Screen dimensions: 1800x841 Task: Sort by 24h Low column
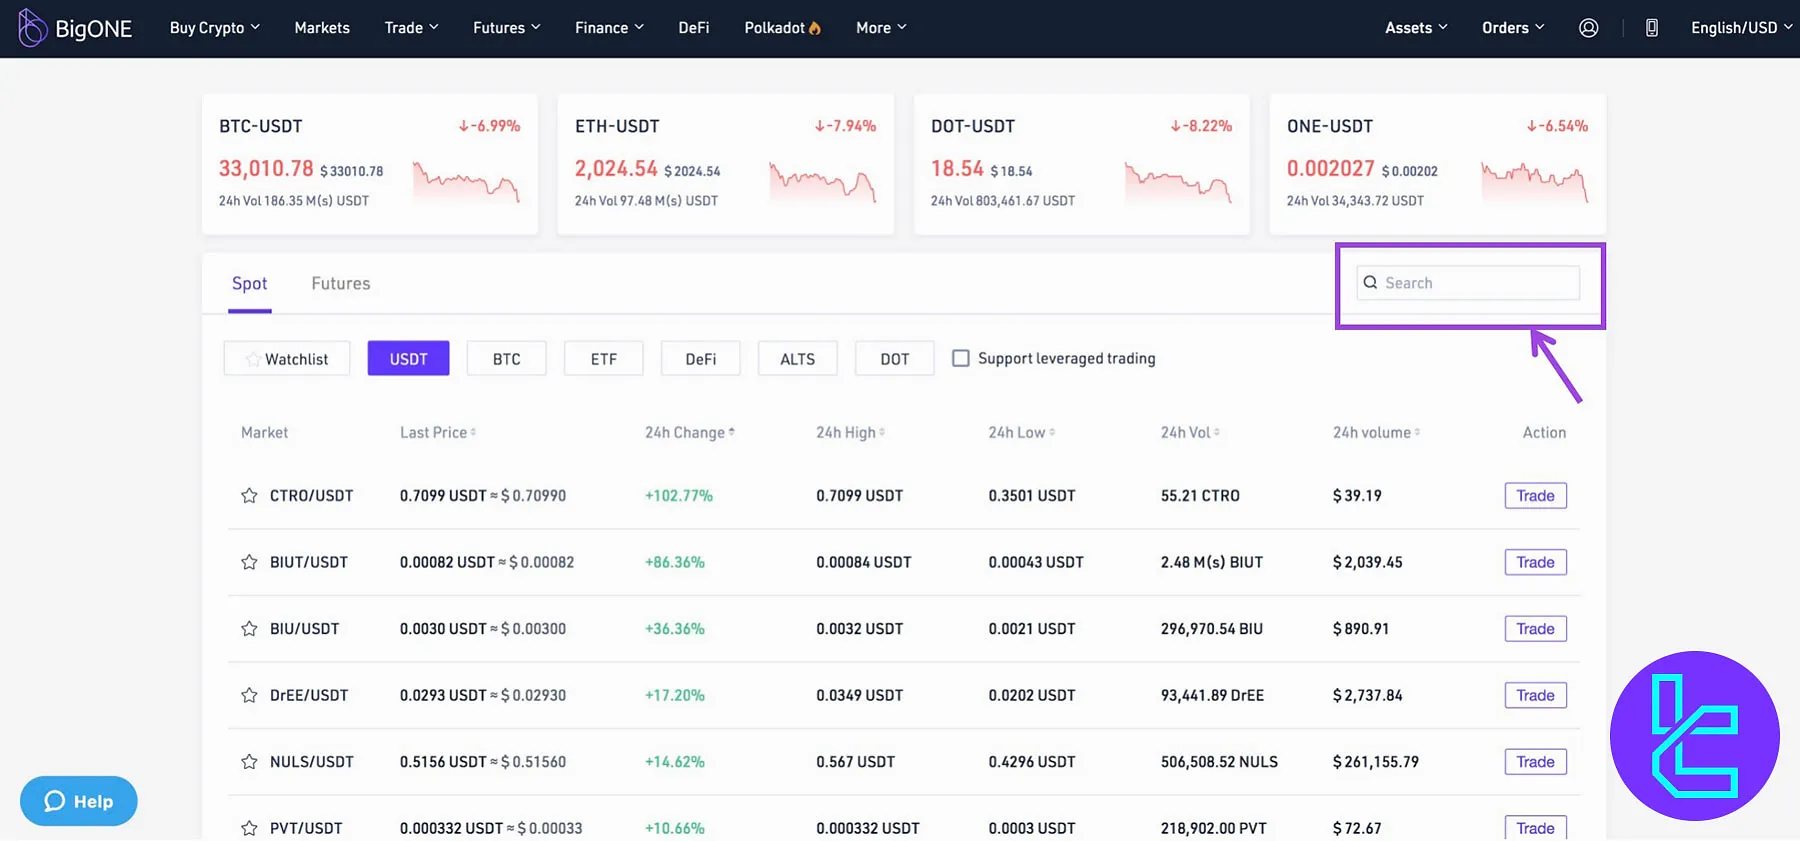pos(1022,433)
